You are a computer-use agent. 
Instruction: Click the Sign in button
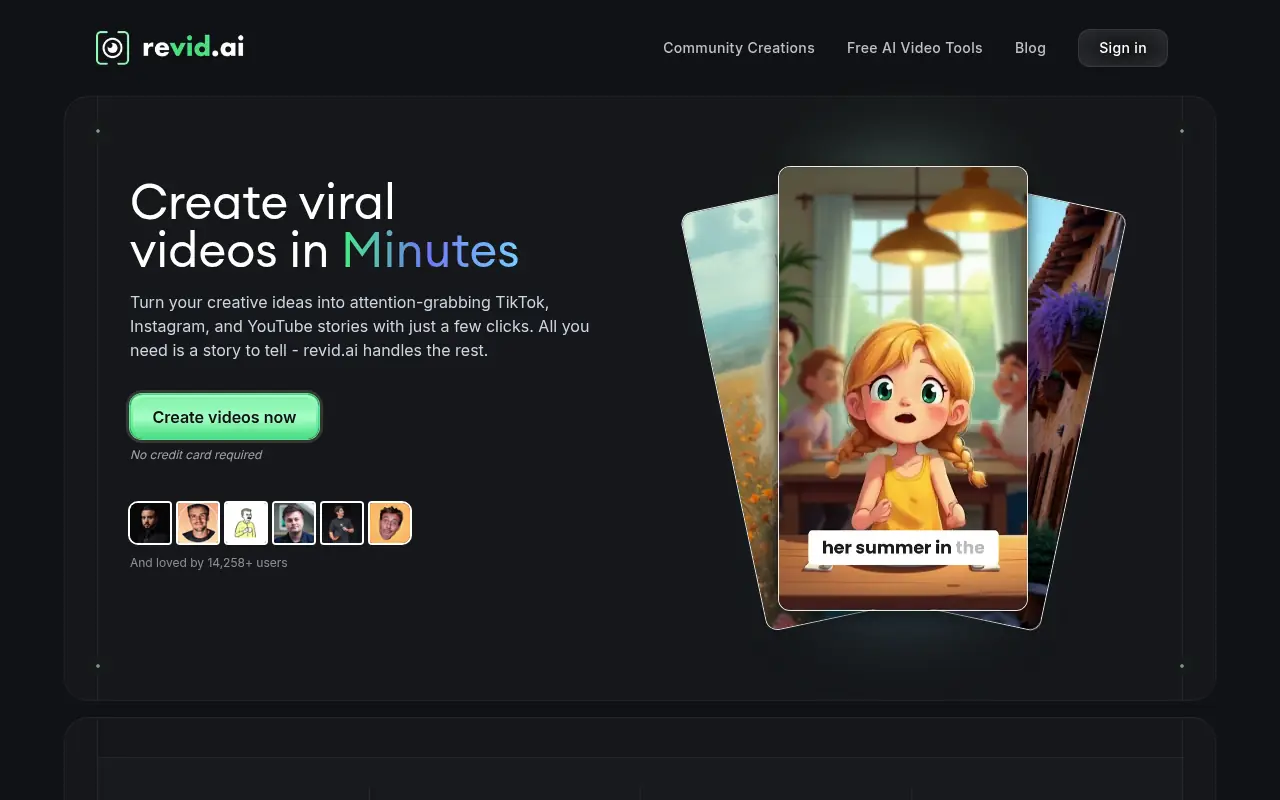[x=1122, y=47]
